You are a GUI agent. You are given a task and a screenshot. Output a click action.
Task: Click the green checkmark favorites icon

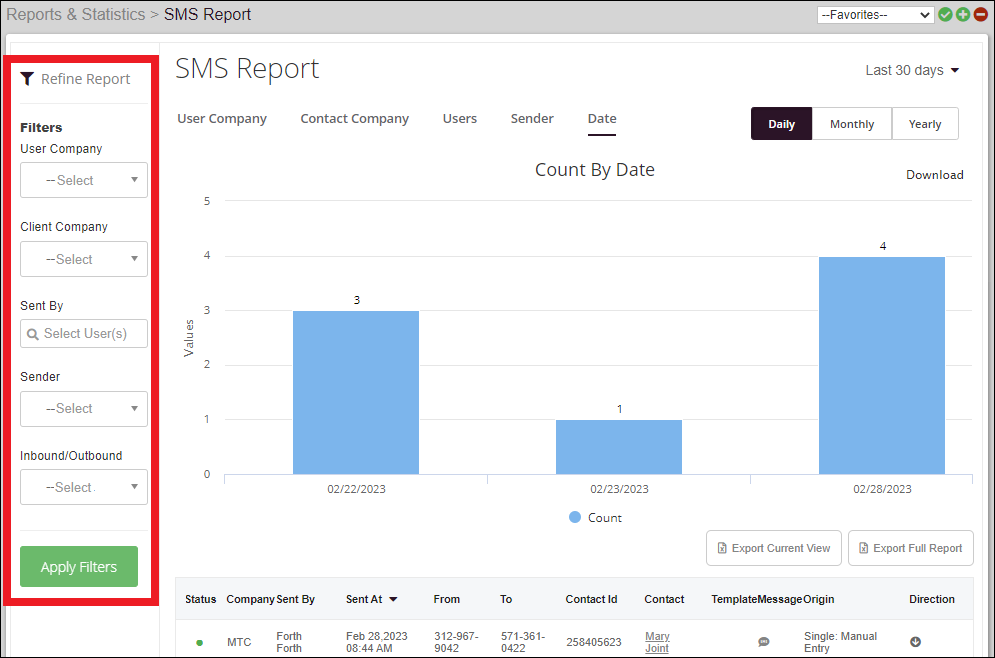tap(945, 15)
